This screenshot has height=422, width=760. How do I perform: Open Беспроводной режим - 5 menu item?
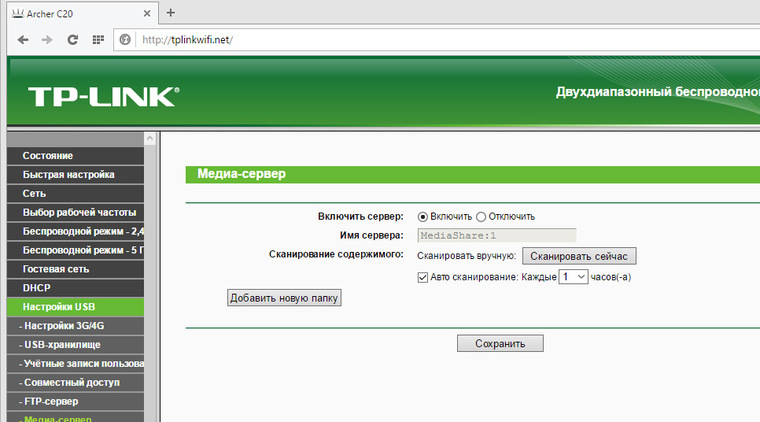[x=76, y=250]
